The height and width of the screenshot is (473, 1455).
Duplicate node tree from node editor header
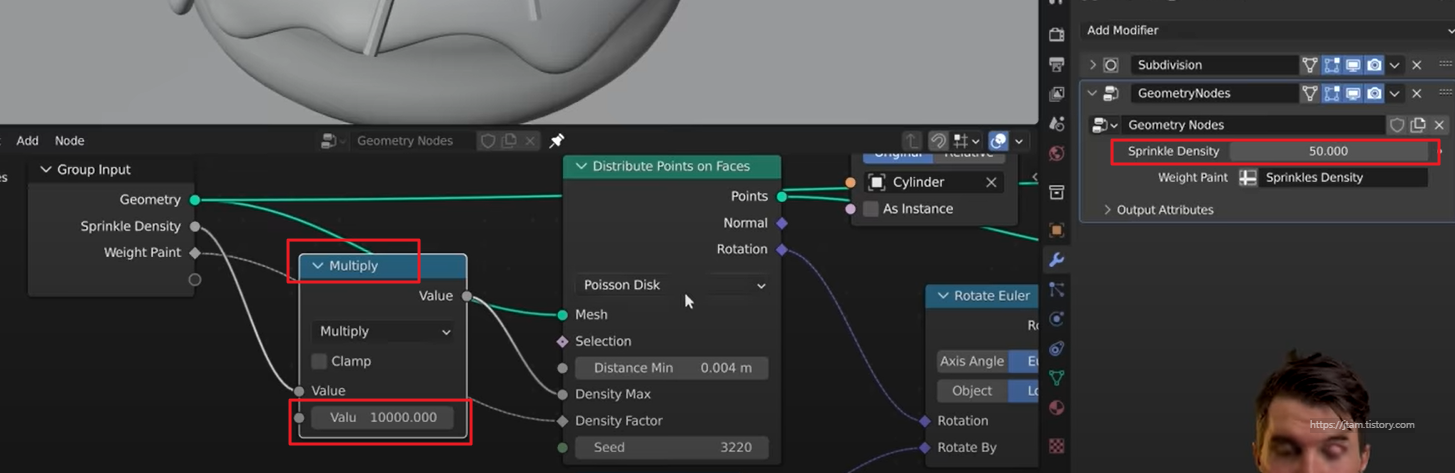click(509, 141)
